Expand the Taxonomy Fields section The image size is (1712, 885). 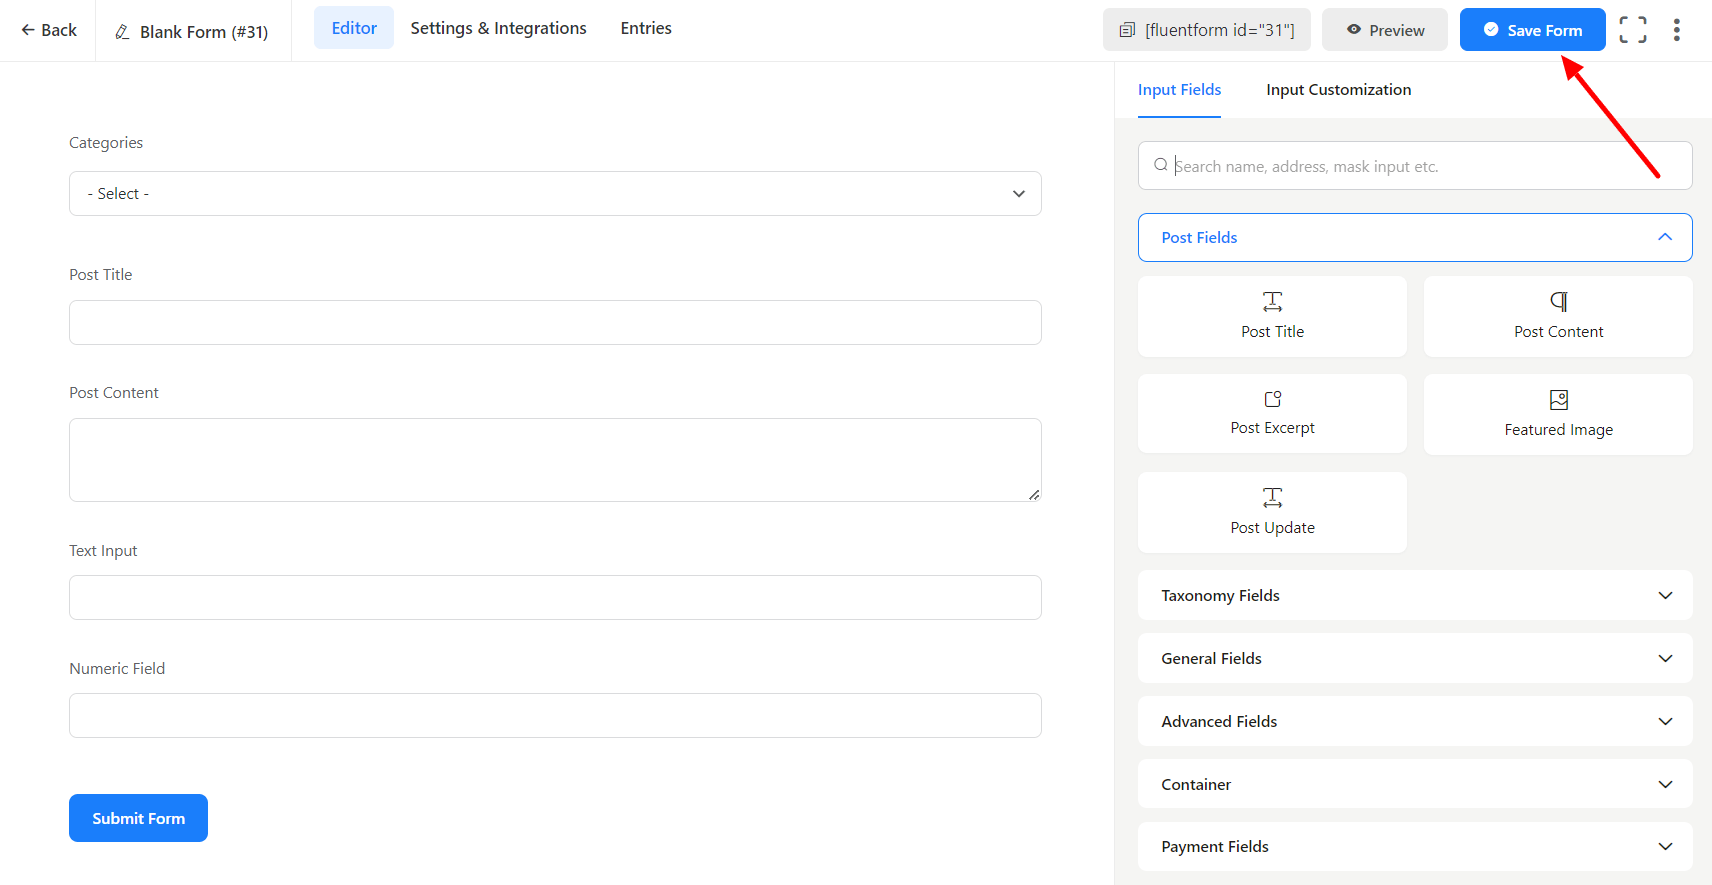1414,595
